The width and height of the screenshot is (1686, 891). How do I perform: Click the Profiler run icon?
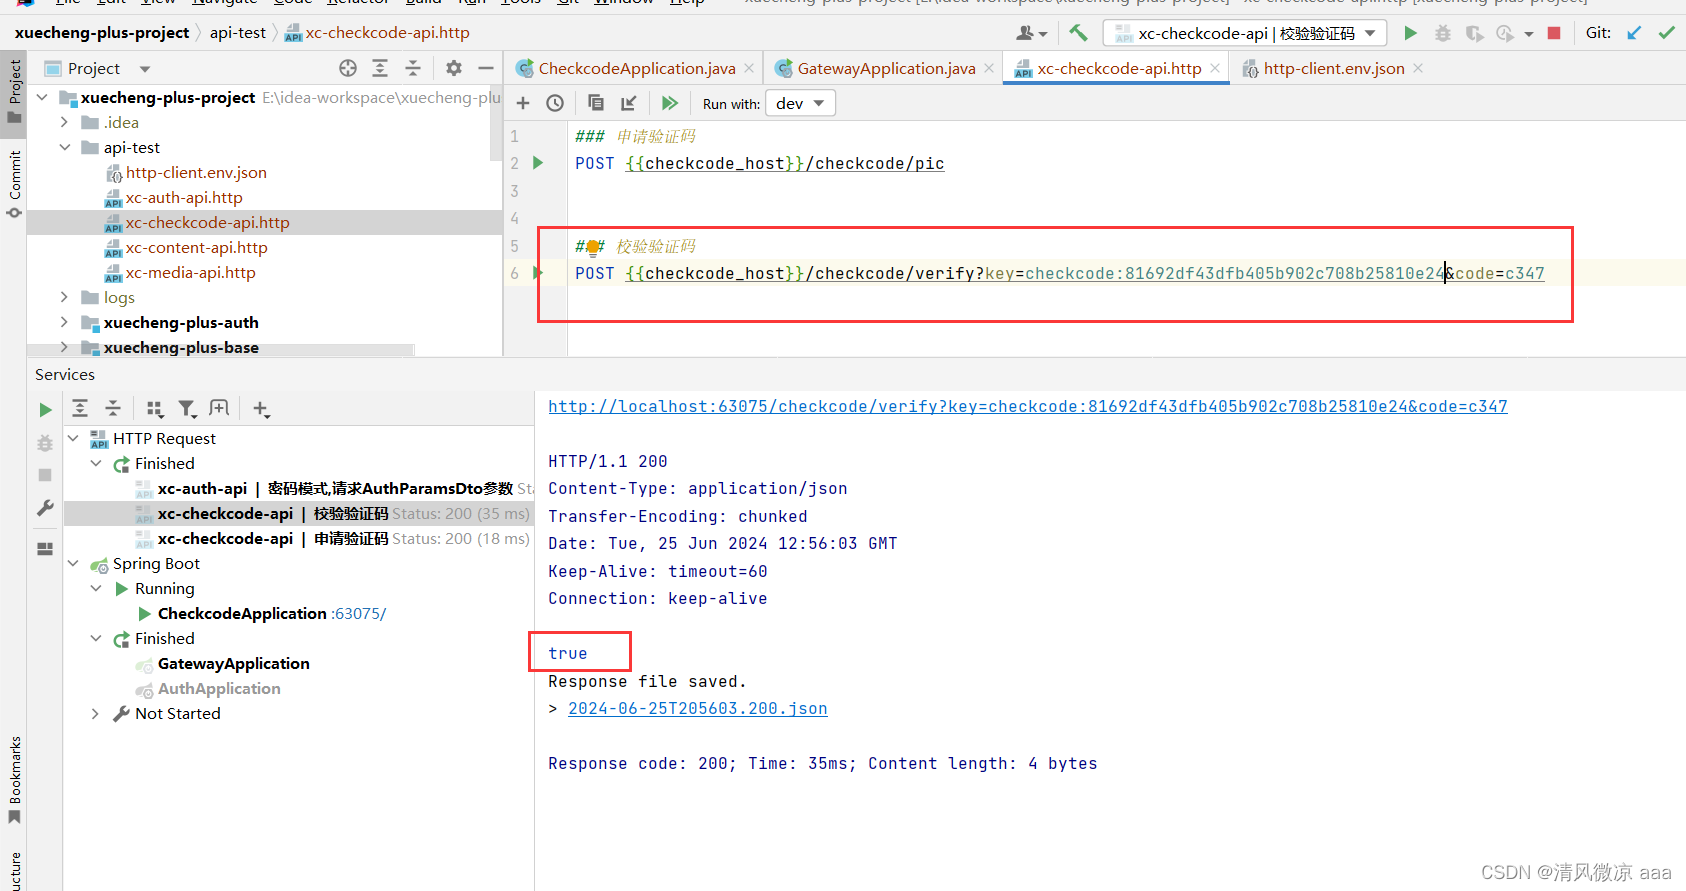[1505, 33]
